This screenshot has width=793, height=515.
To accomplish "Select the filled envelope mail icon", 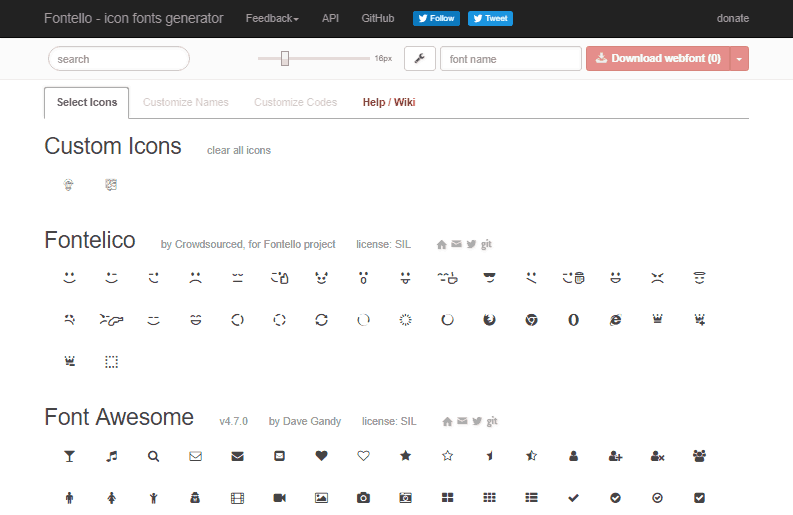I will pos(237,456).
